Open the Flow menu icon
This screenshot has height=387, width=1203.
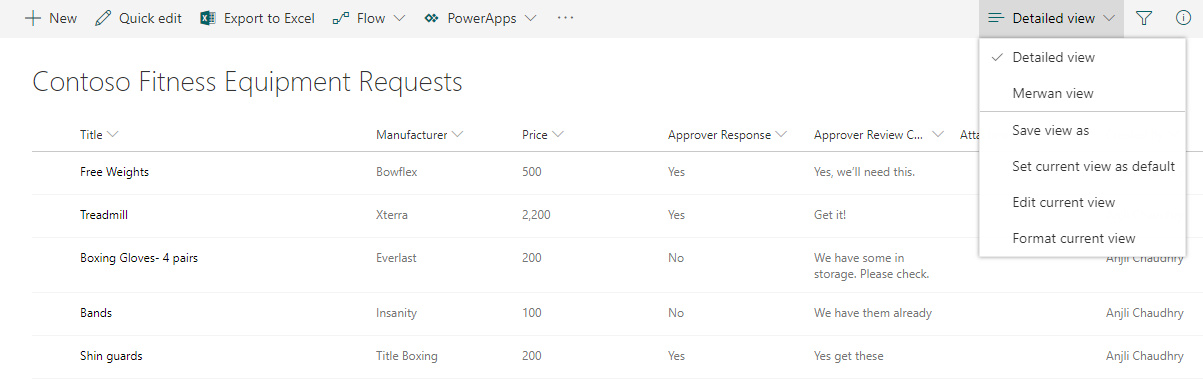click(x=341, y=18)
